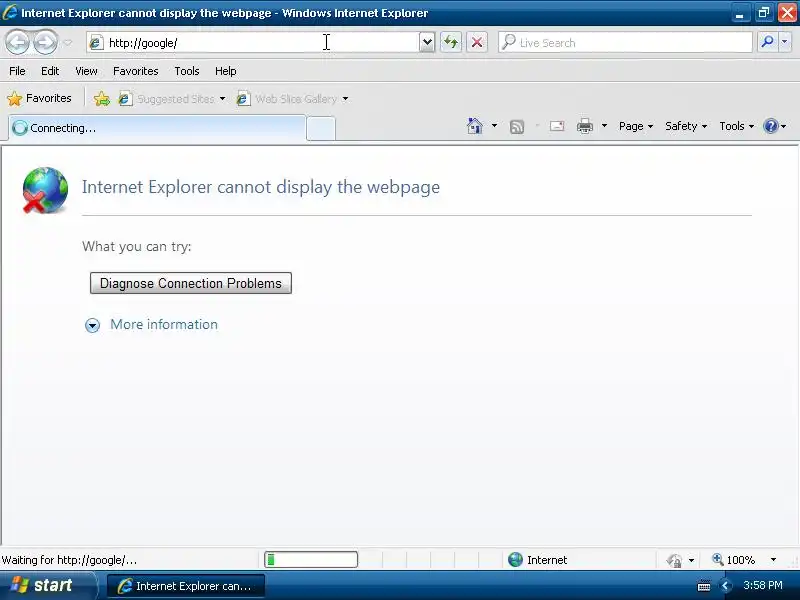
Task: Click the RSS Feeds icon
Action: 517,126
